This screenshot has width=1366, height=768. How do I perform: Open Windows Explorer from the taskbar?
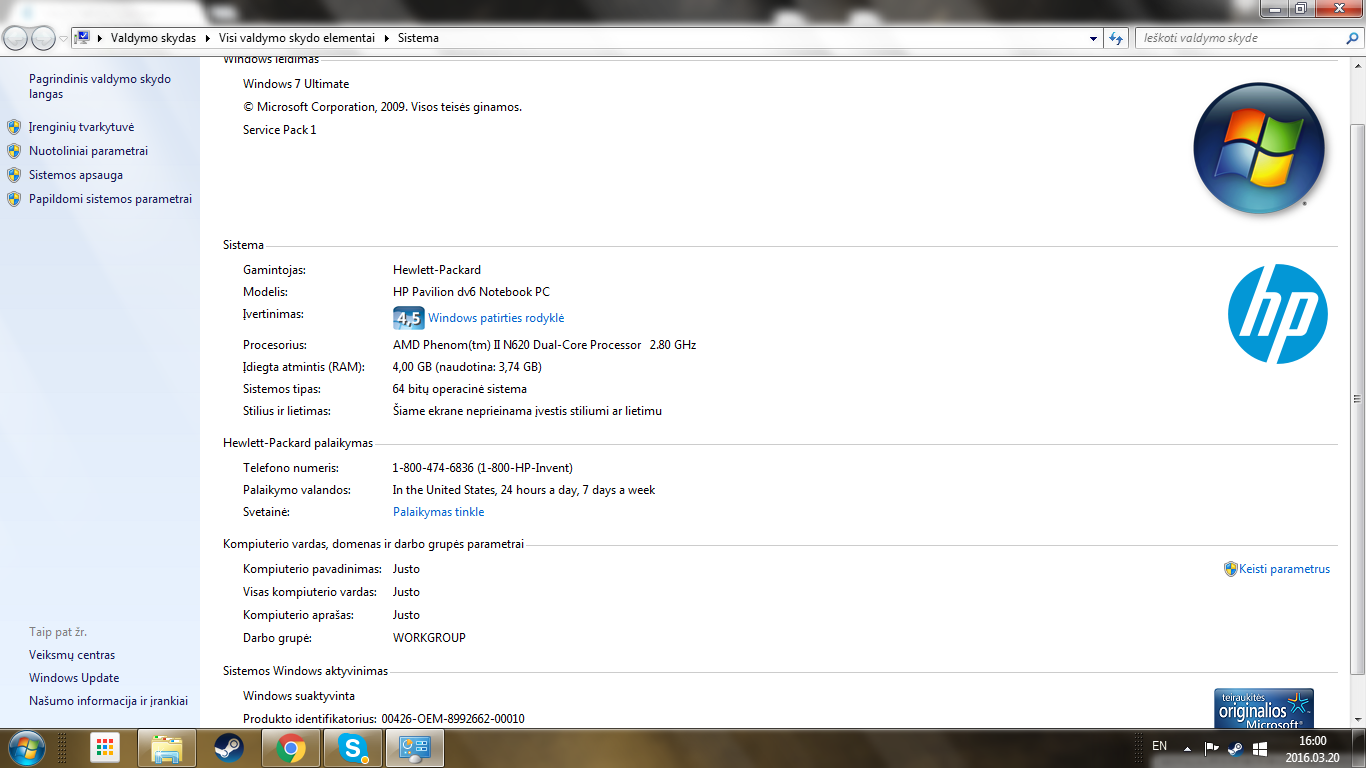coord(167,748)
